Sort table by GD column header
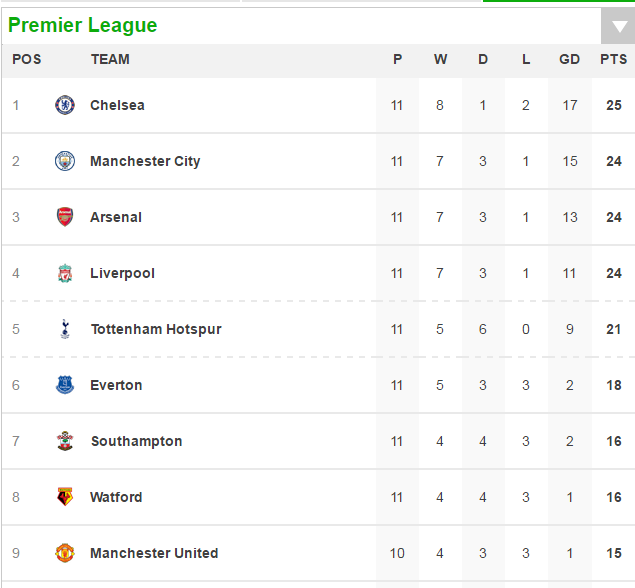Screen dimensions: 635x588 [x=569, y=59]
